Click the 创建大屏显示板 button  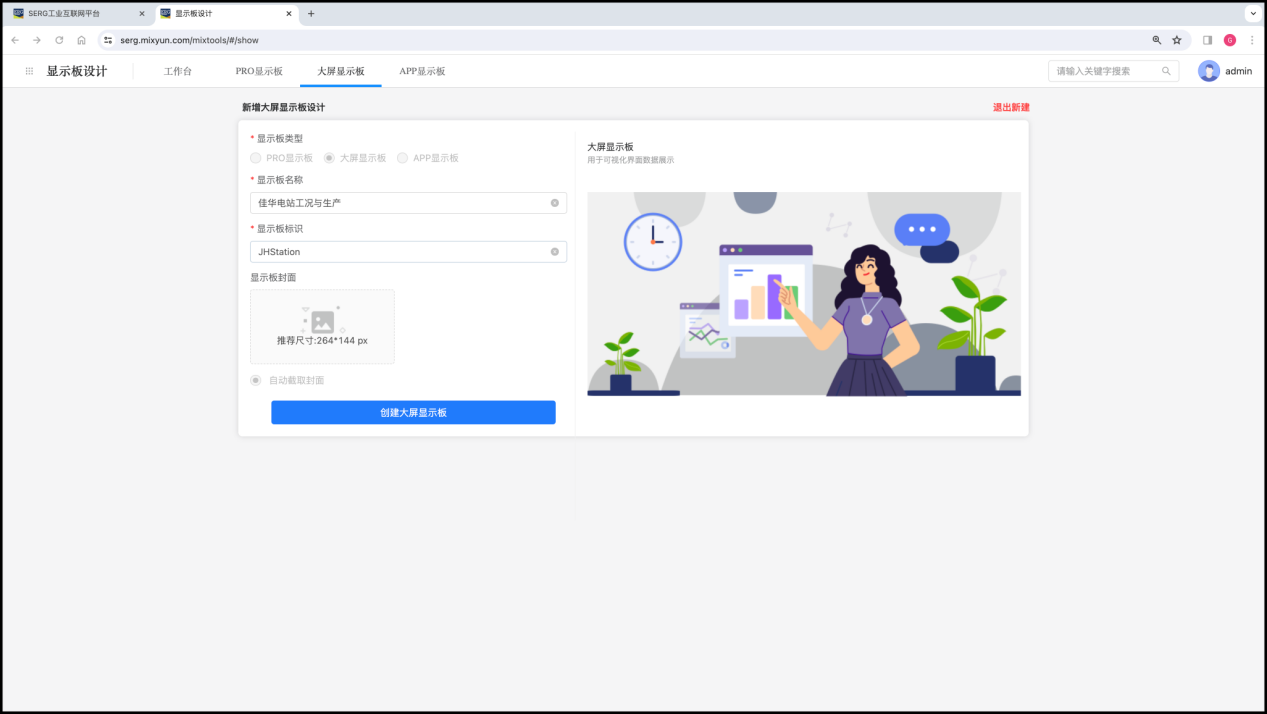pos(413,412)
